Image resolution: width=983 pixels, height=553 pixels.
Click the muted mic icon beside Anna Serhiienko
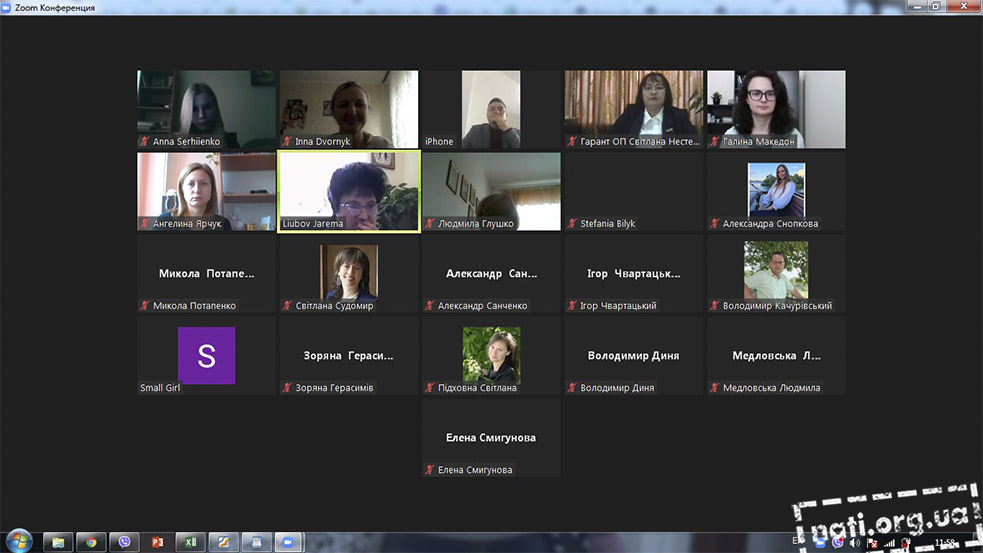[145, 142]
